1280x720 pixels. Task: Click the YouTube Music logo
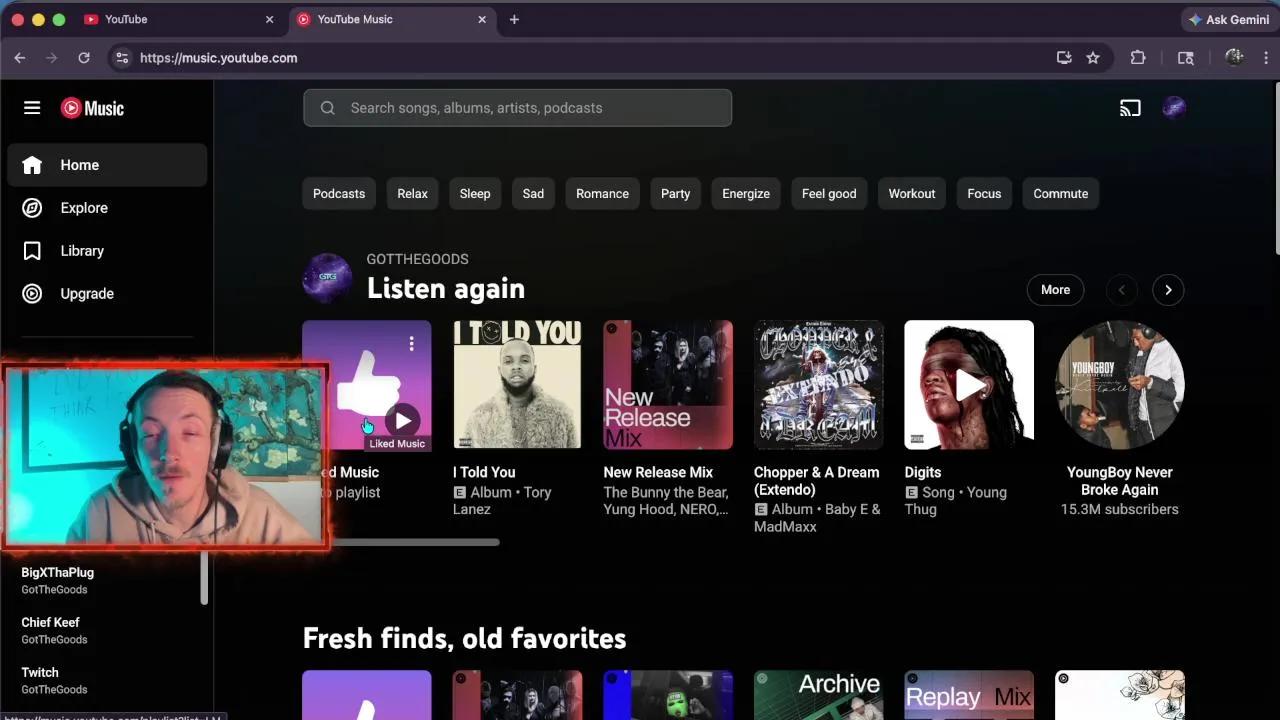92,108
